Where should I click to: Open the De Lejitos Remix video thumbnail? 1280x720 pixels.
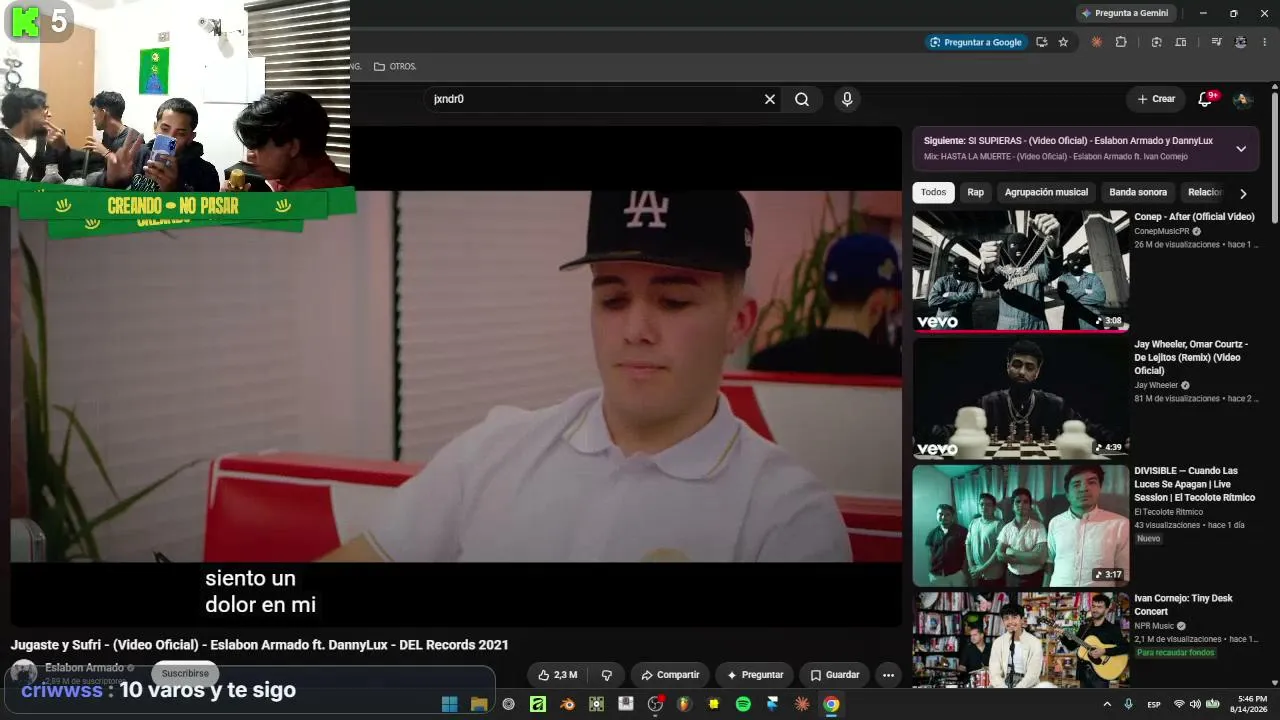pos(1020,398)
